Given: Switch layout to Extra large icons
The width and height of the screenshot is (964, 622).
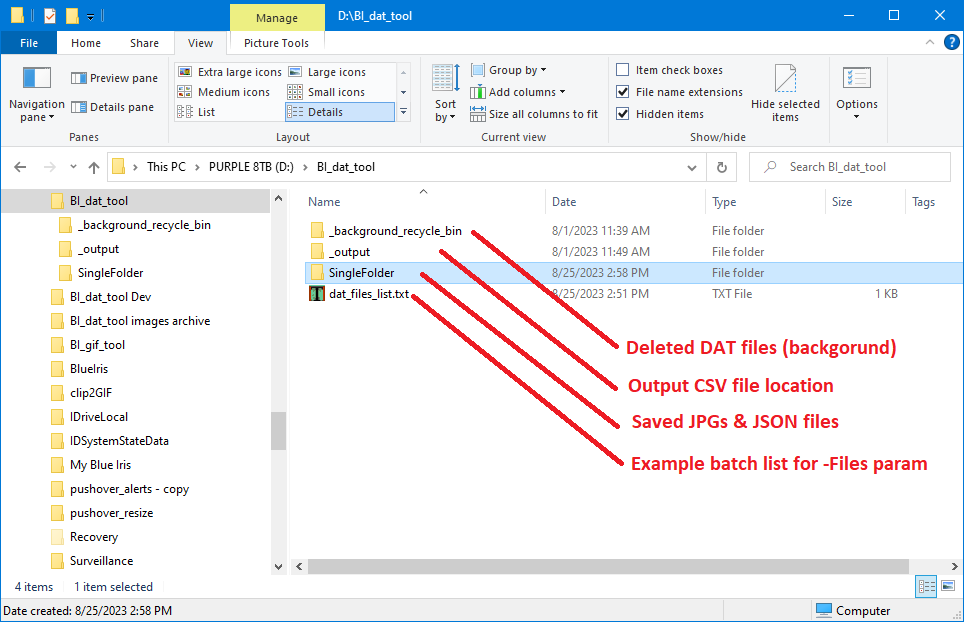Looking at the screenshot, I should (x=229, y=72).
